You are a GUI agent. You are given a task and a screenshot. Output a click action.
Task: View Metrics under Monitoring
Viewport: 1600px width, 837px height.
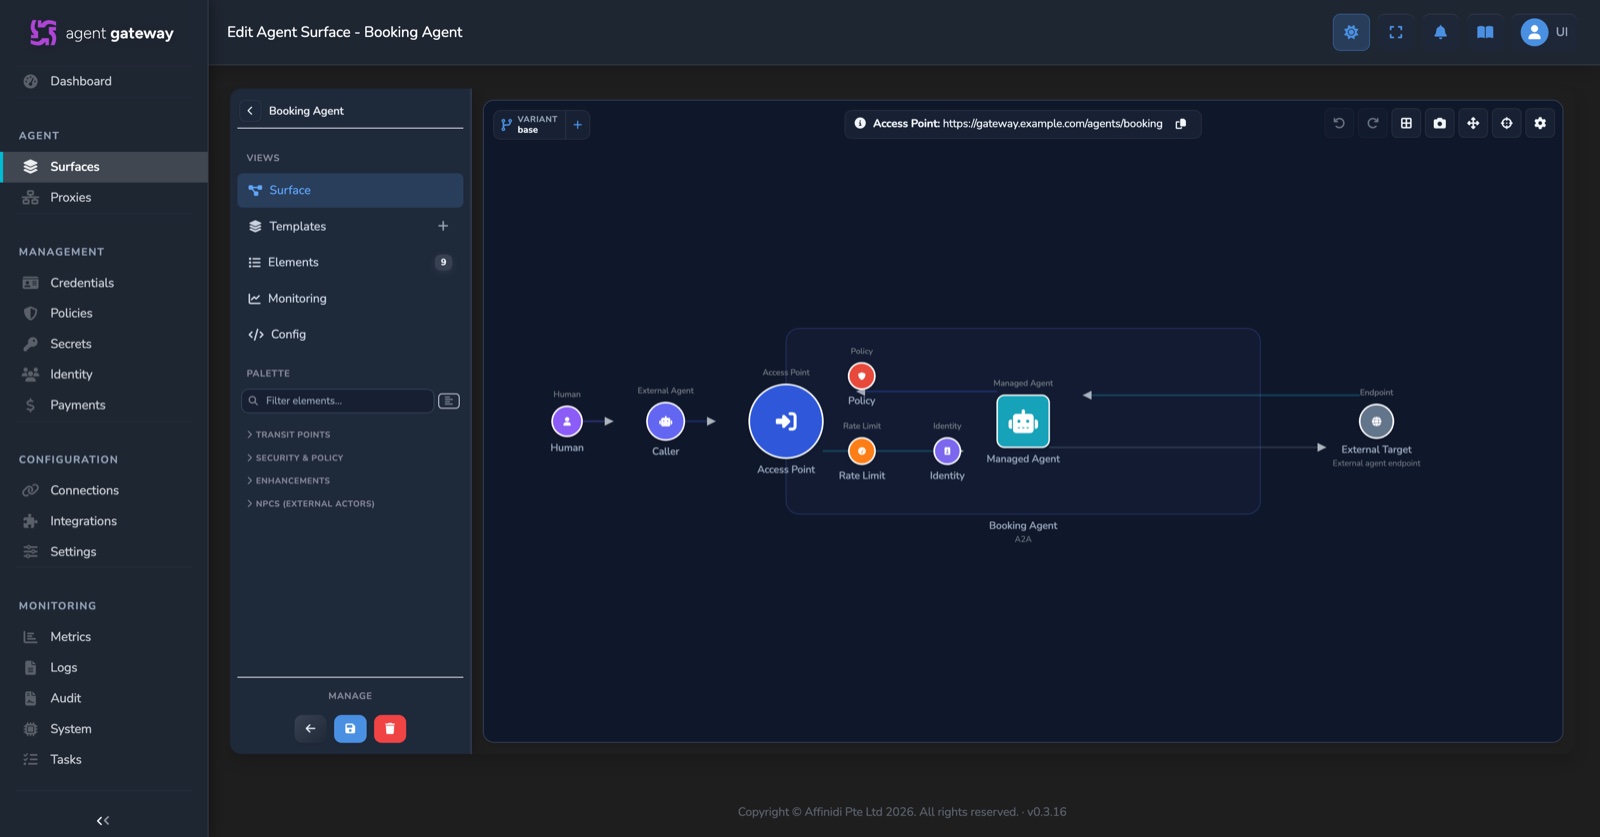(70, 637)
